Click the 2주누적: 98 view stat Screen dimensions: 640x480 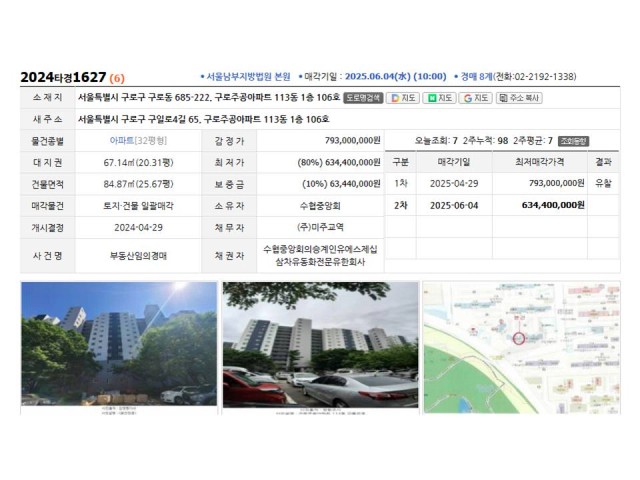pyautogui.click(x=485, y=141)
